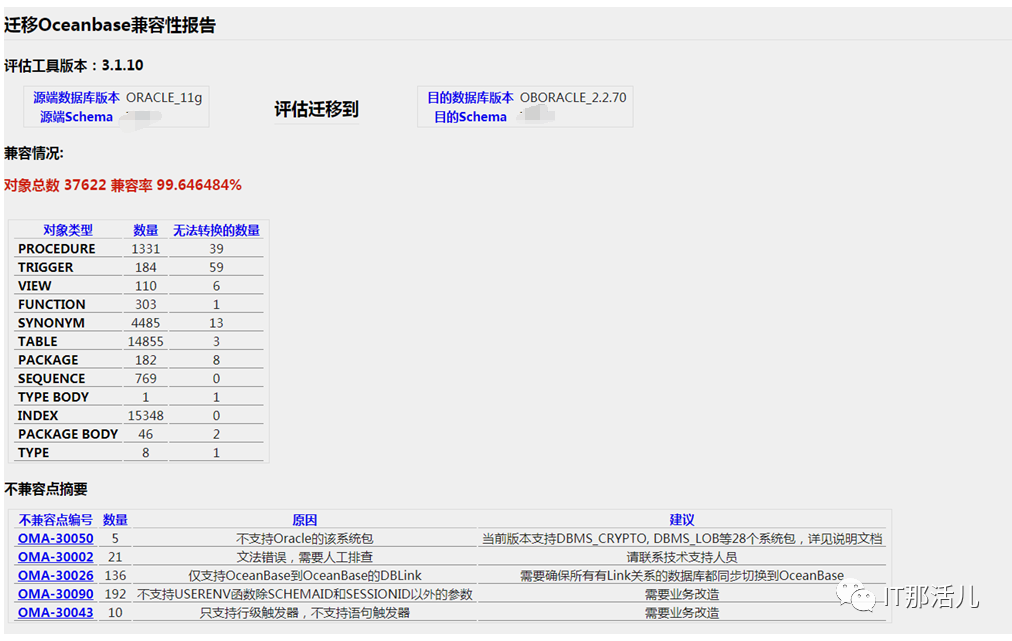Click the 评估迁移到 heading
Image resolution: width=1012 pixels, height=641 pixels.
316,109
